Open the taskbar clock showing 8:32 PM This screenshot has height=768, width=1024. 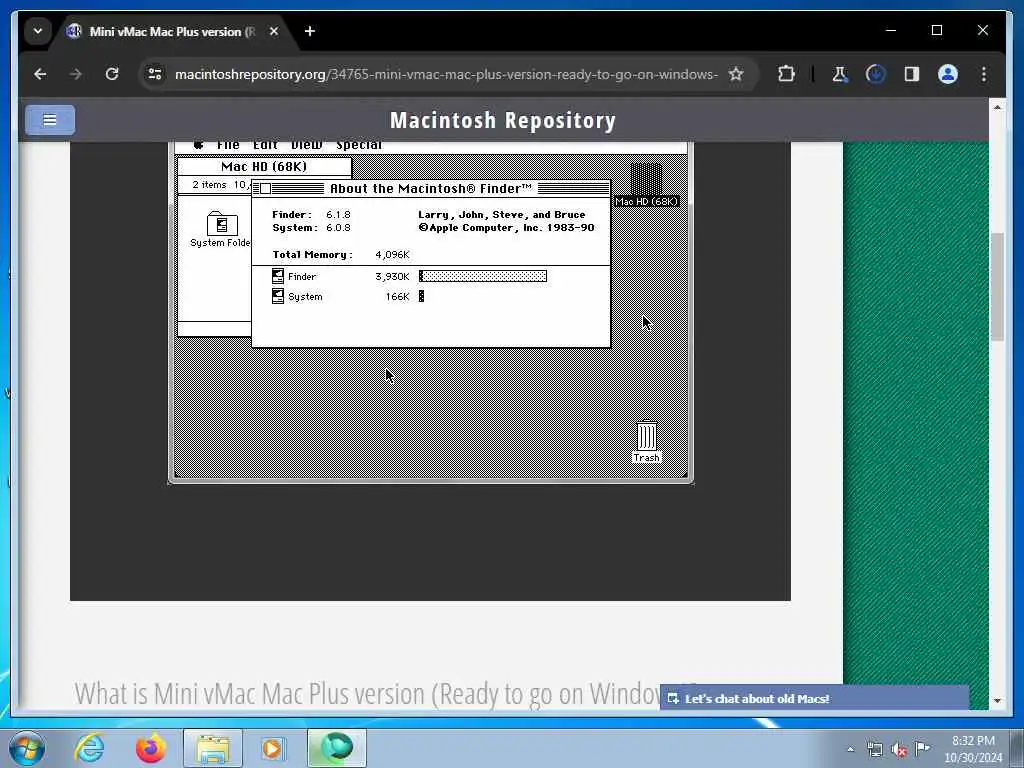click(x=973, y=749)
